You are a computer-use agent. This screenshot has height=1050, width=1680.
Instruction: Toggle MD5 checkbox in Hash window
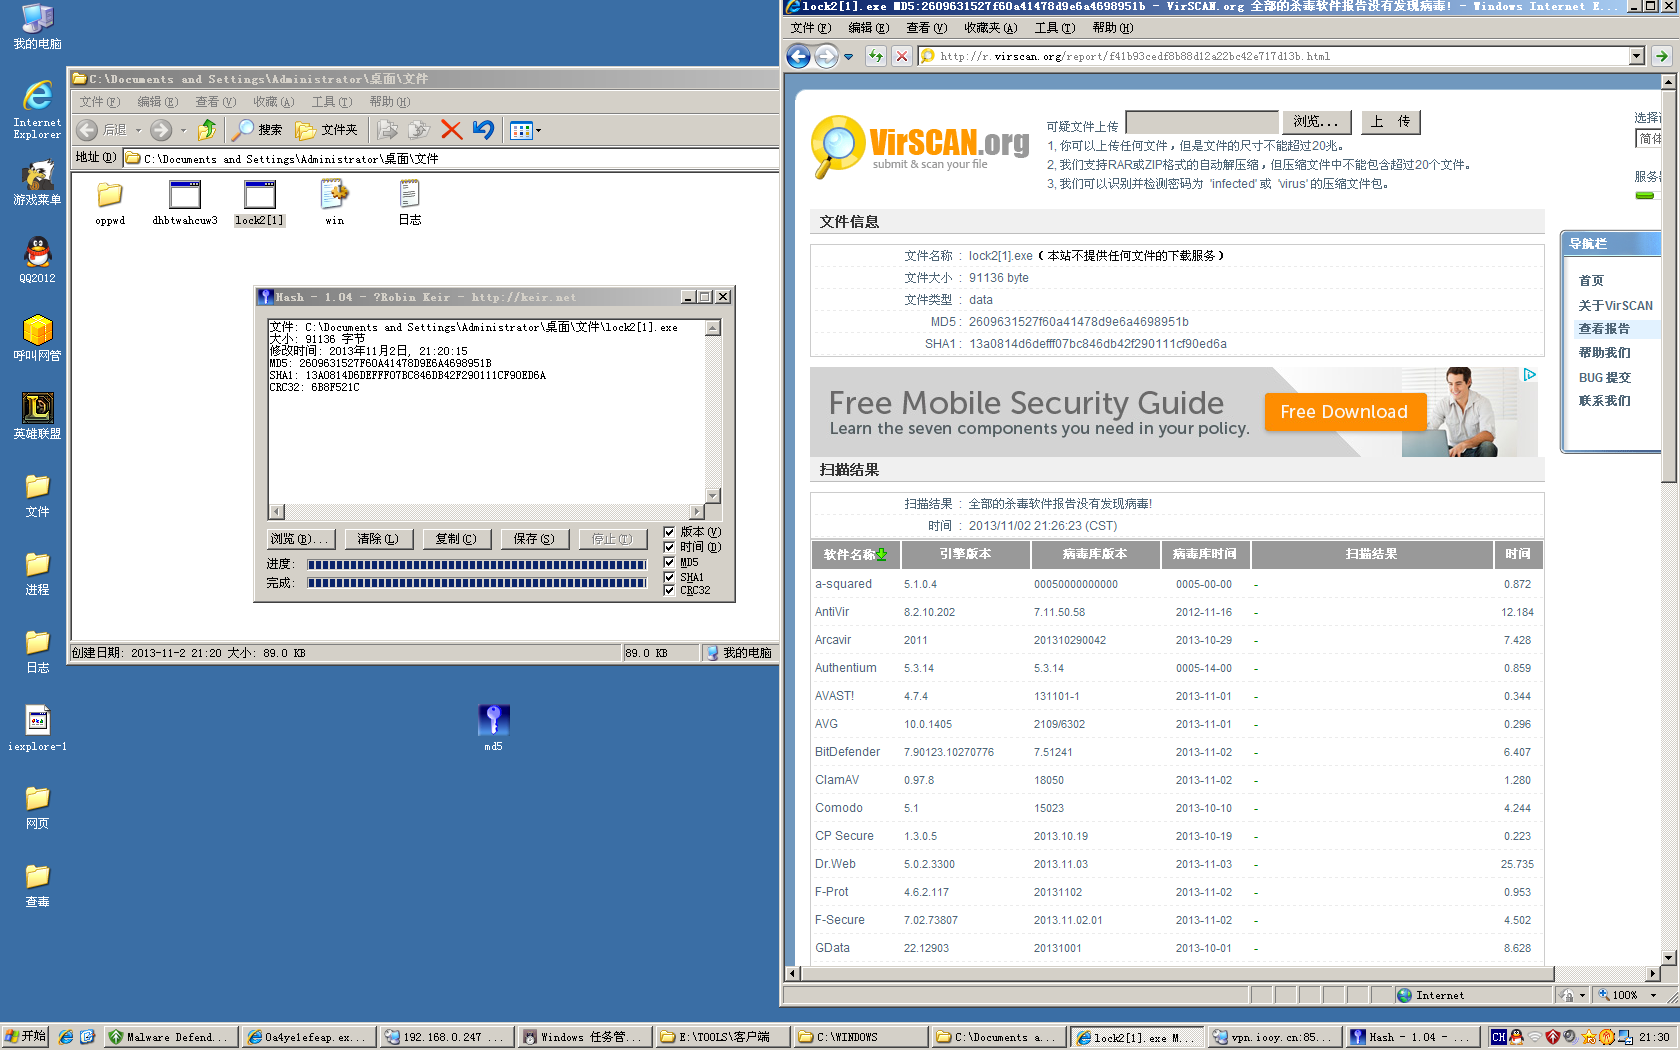pos(669,562)
